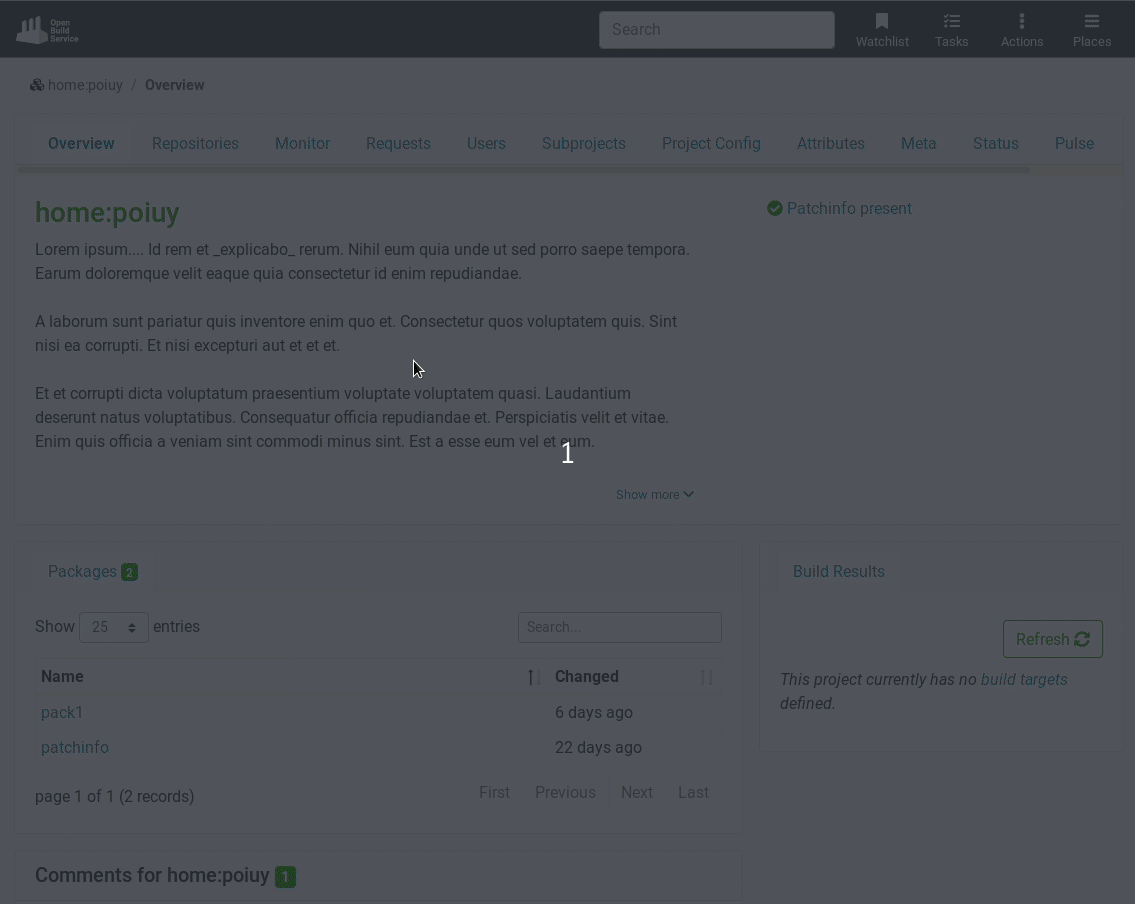Click the Refresh circular arrow icon
Viewport: 1135px width, 904px height.
point(1082,639)
